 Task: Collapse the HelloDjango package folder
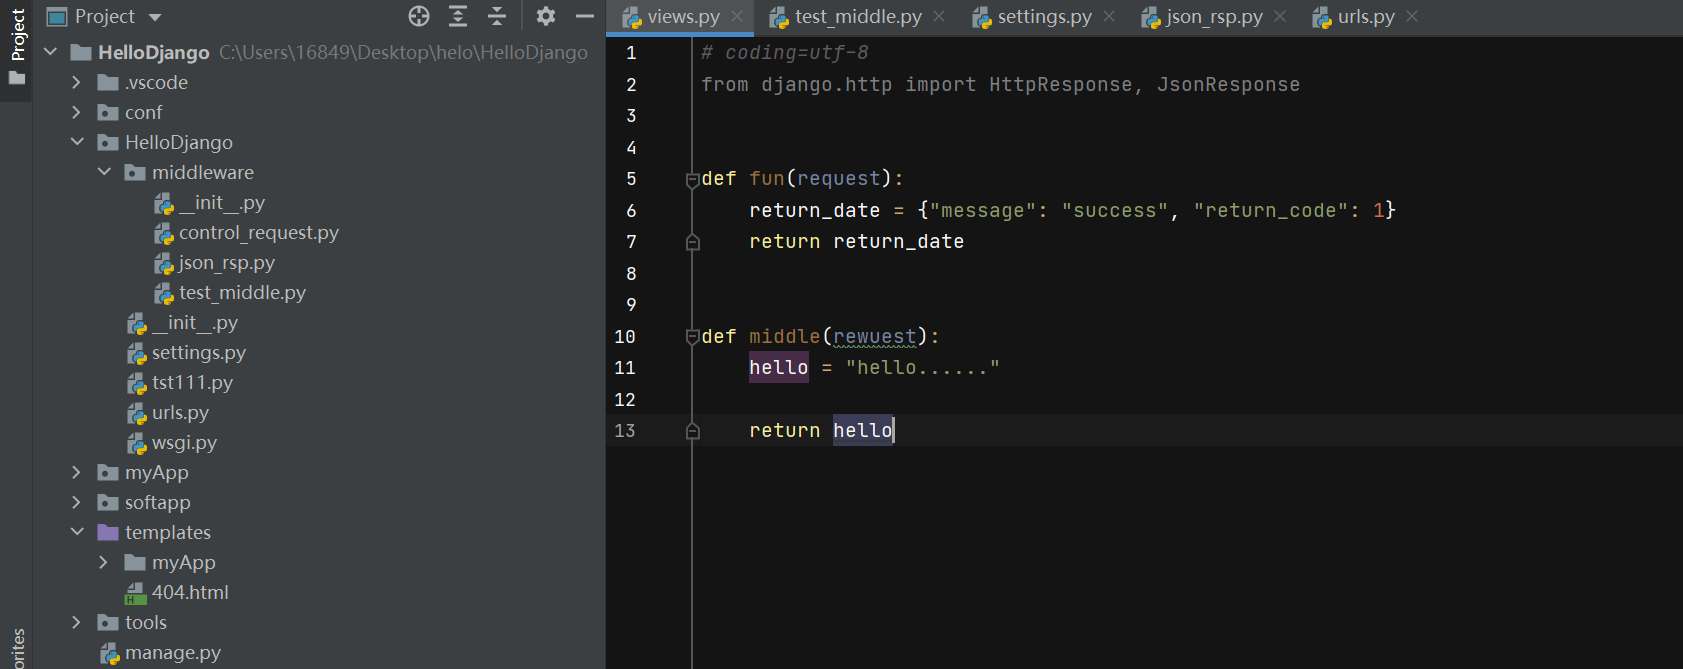pos(77,142)
